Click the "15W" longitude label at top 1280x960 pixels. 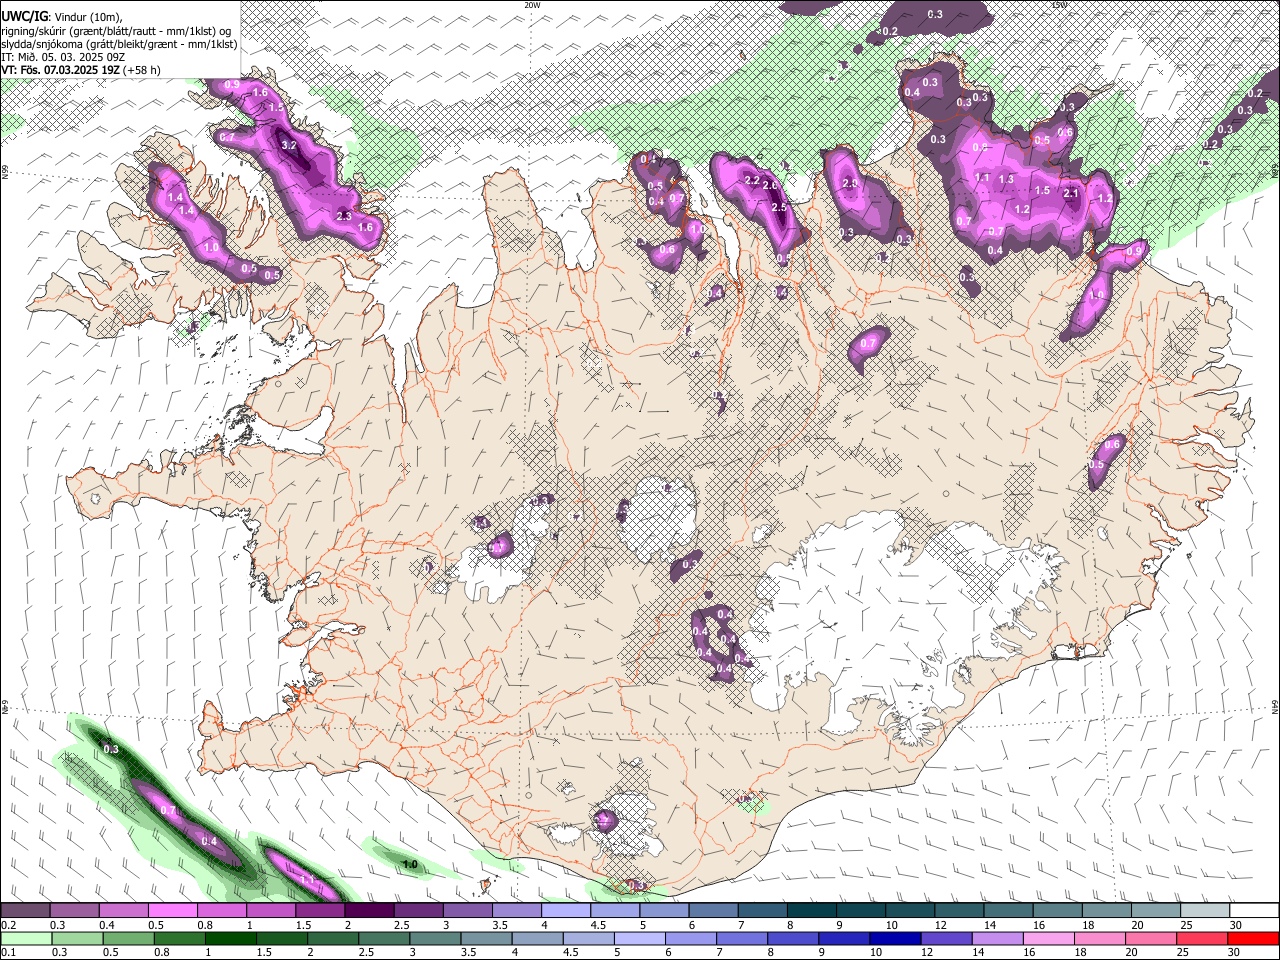[1059, 5]
